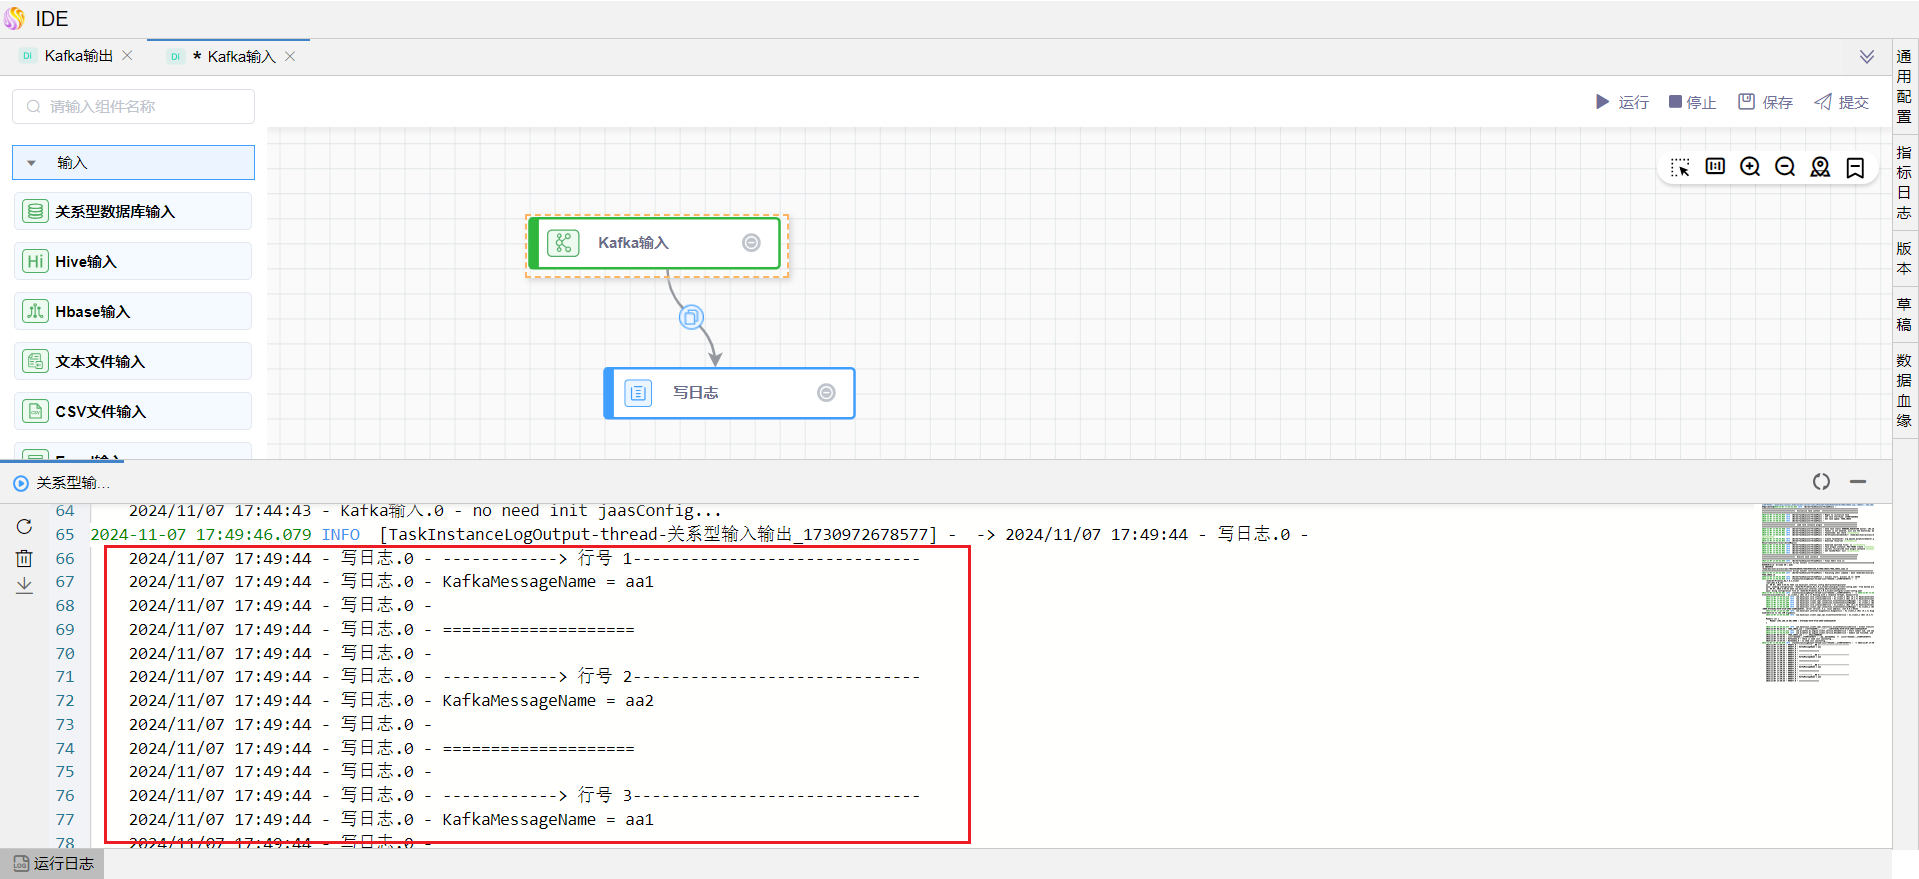Refresh the log output panel
Screen dimensions: 1919x879
pos(24,527)
